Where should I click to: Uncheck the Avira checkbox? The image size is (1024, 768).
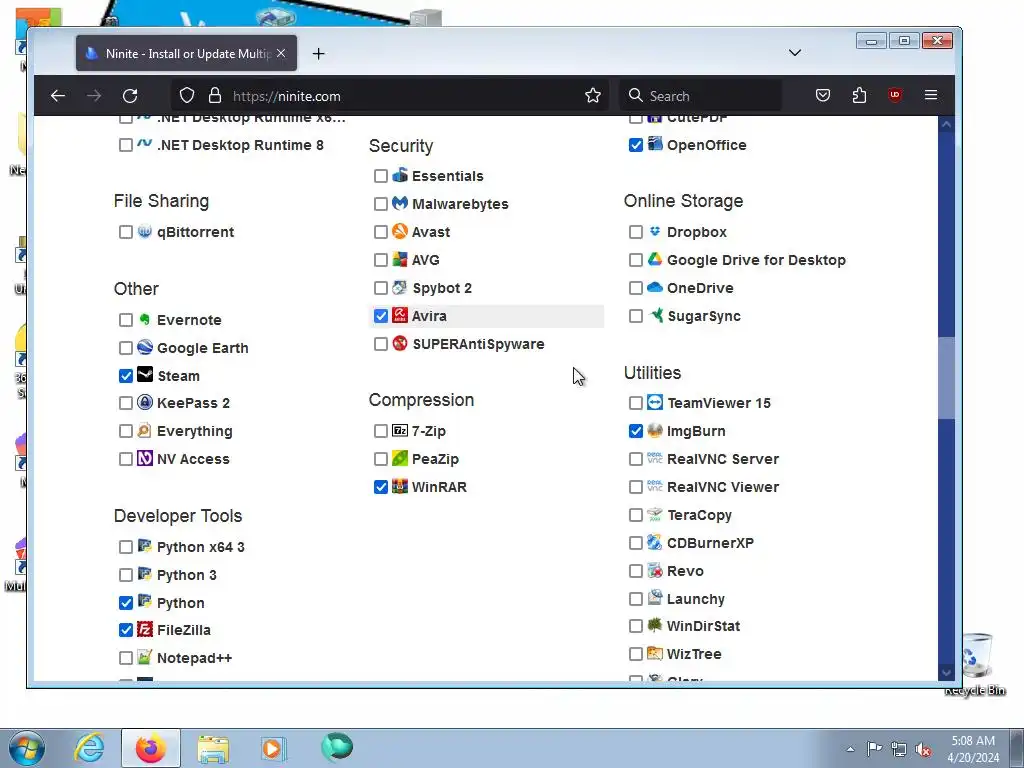click(381, 316)
